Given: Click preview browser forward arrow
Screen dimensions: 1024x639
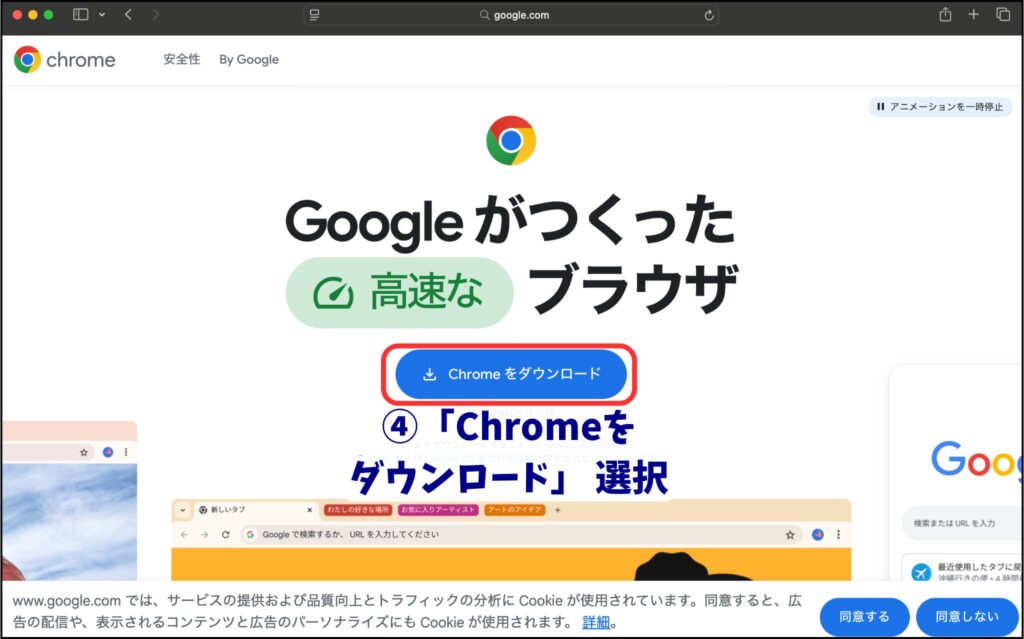Looking at the screenshot, I should click(x=204, y=534).
